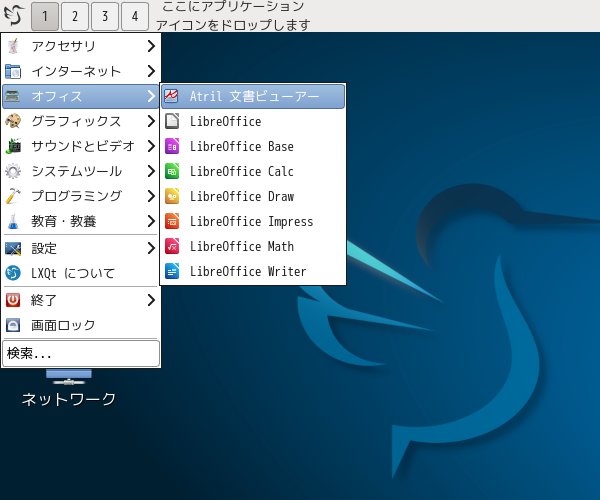Select the オフィス menu entry

click(81, 96)
